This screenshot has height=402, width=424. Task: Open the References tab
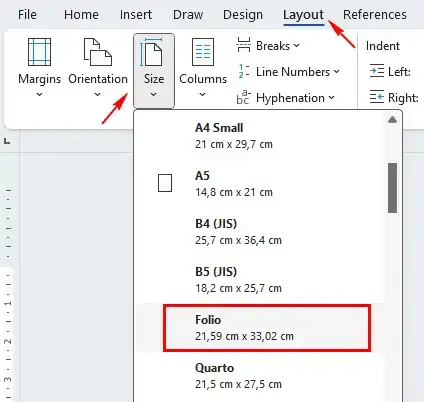[x=375, y=15]
